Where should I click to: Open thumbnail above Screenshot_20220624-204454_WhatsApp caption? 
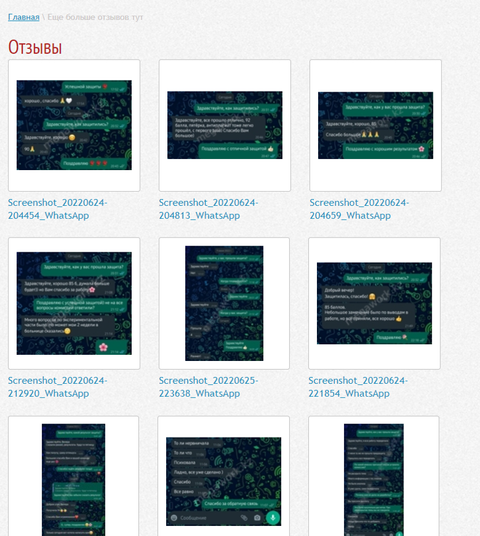[x=74, y=125]
